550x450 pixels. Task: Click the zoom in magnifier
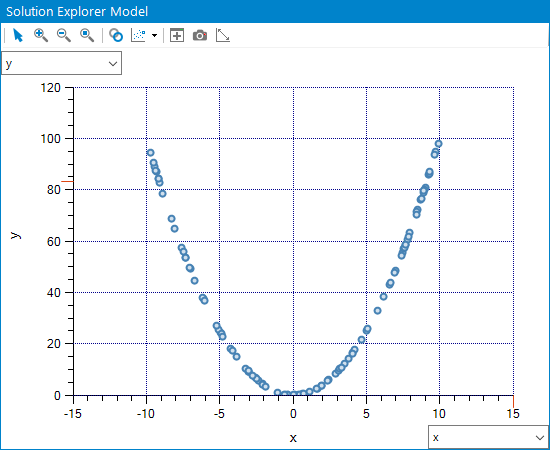pyautogui.click(x=41, y=35)
